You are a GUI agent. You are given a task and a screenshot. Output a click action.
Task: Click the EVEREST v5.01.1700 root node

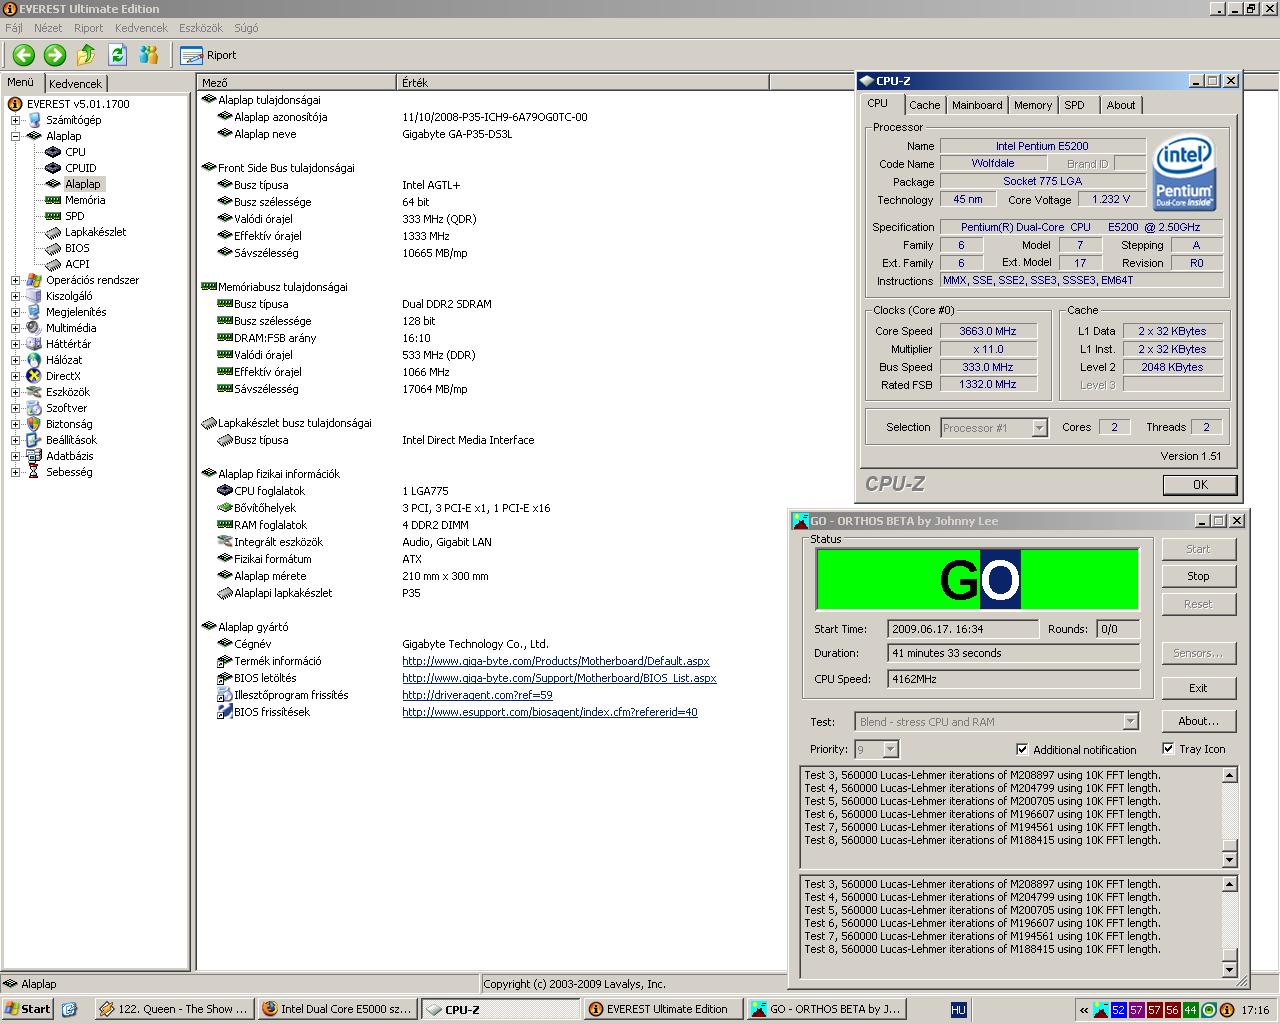(x=78, y=104)
